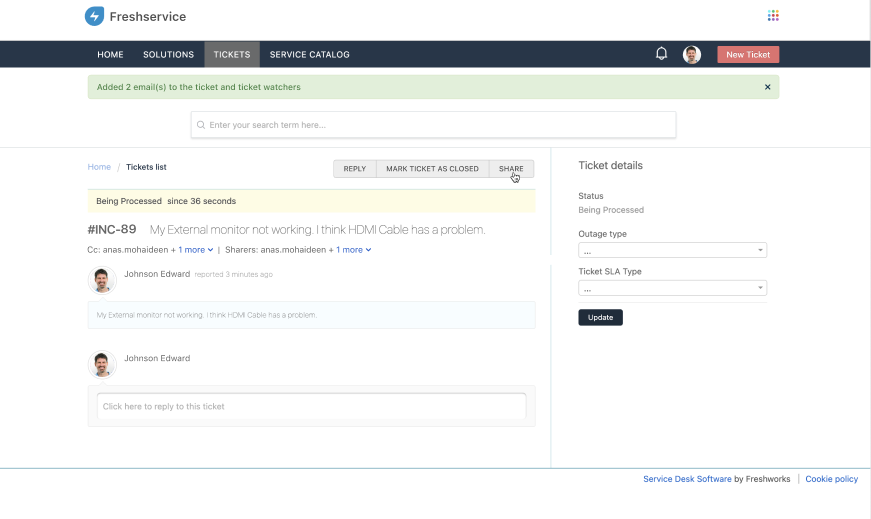Focus the search term input field
871x519 pixels.
click(x=433, y=125)
